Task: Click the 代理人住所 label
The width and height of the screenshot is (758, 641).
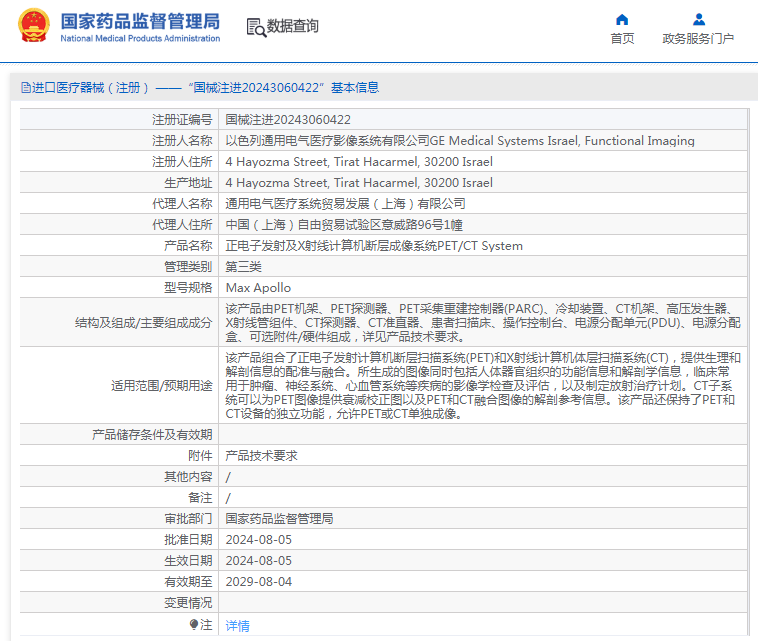Action: [182, 225]
